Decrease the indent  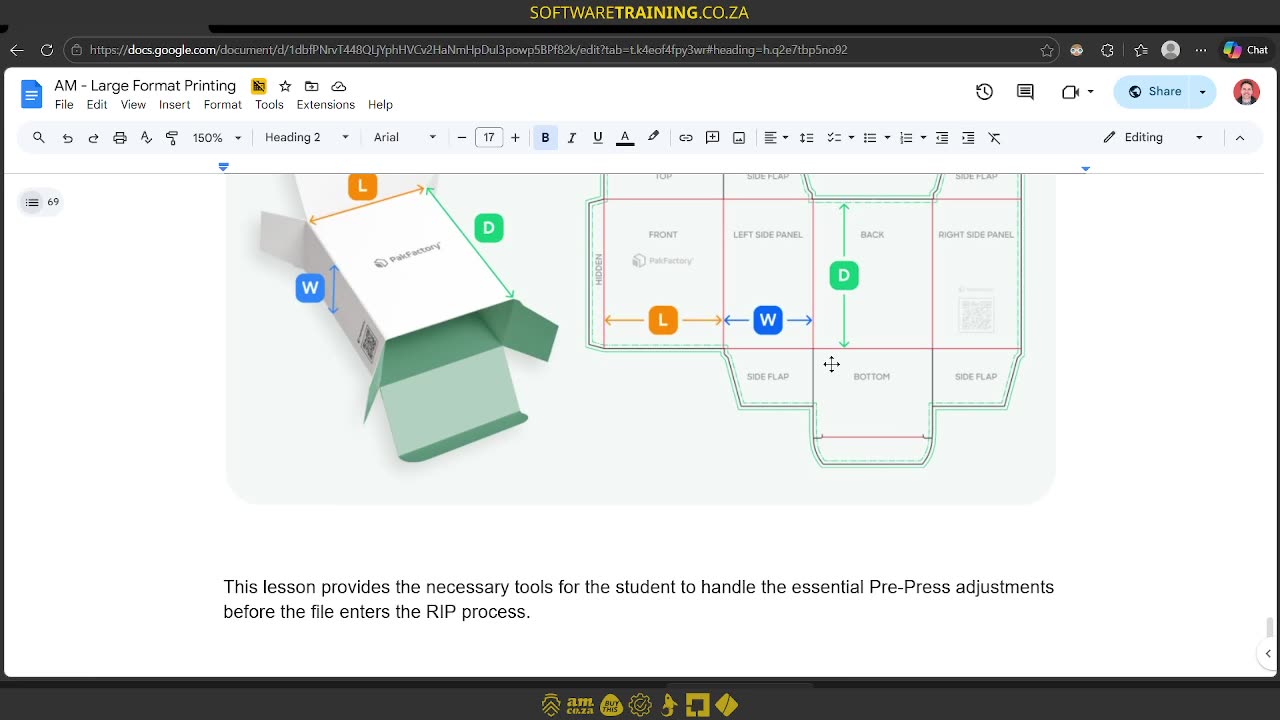tap(942, 137)
